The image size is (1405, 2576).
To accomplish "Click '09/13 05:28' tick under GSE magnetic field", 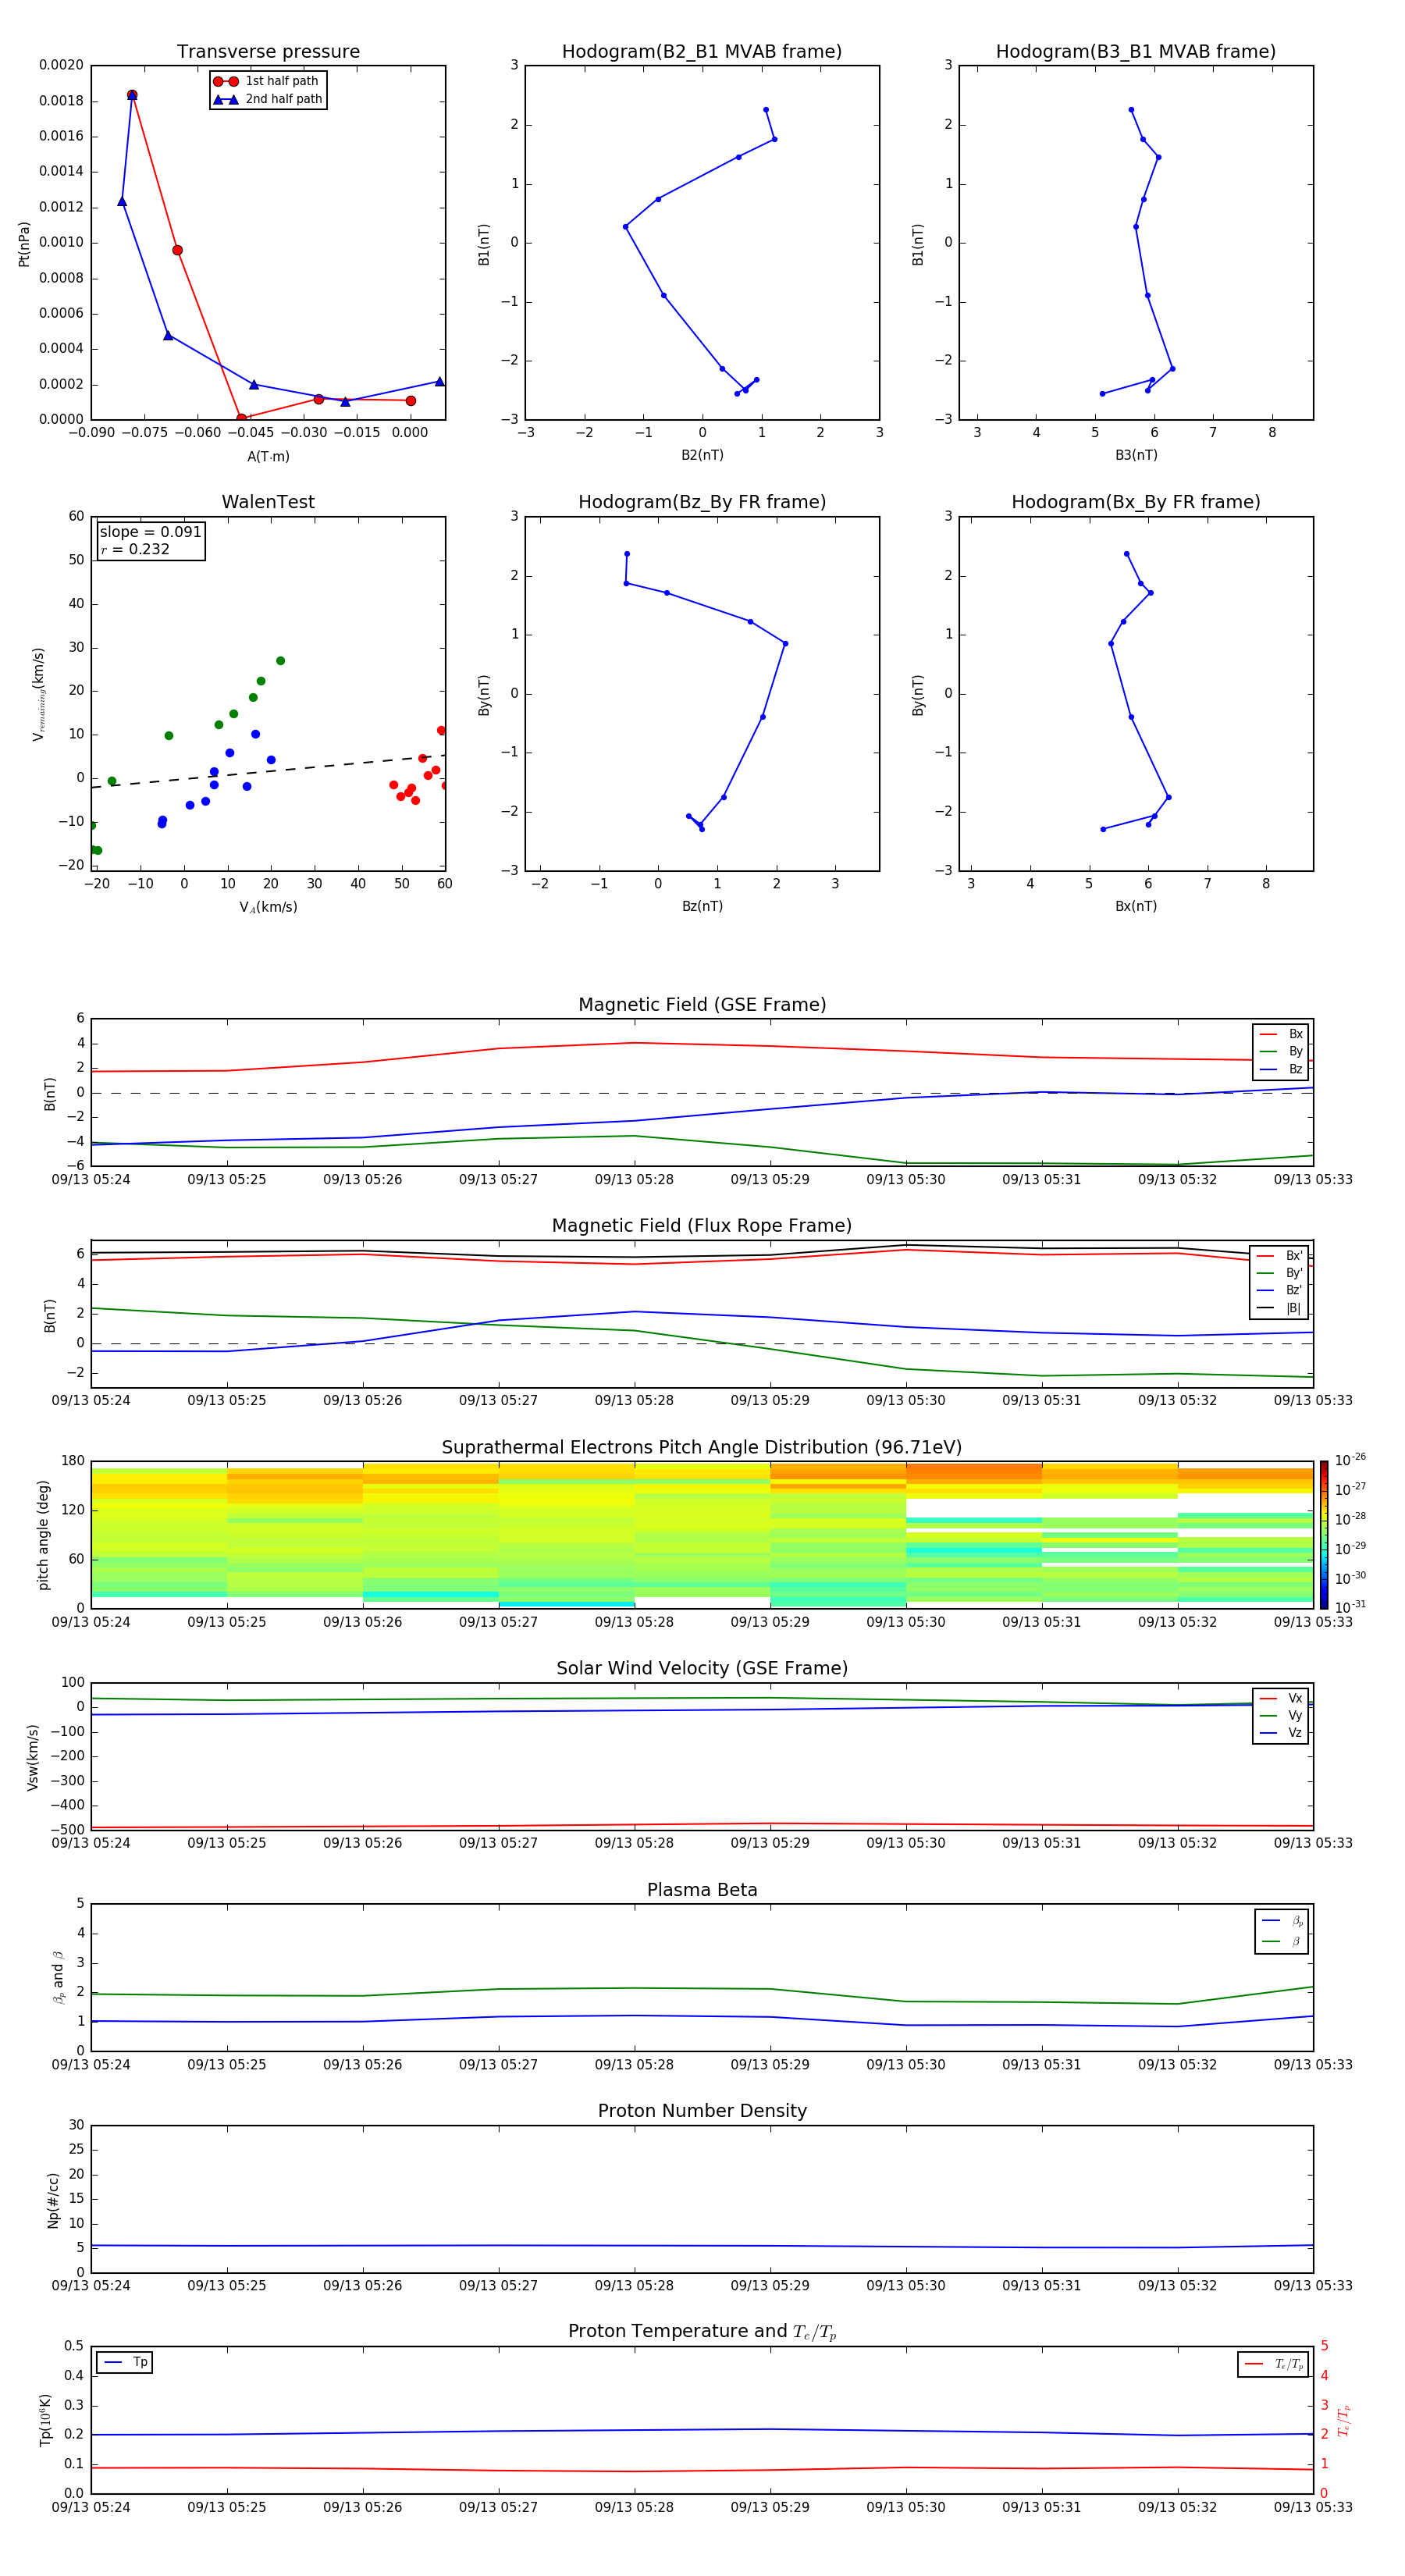I will pos(634,1179).
